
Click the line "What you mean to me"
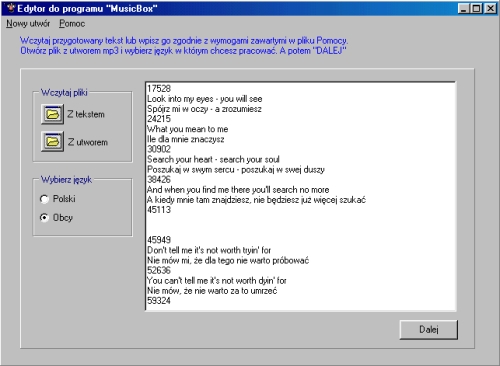tap(188, 129)
